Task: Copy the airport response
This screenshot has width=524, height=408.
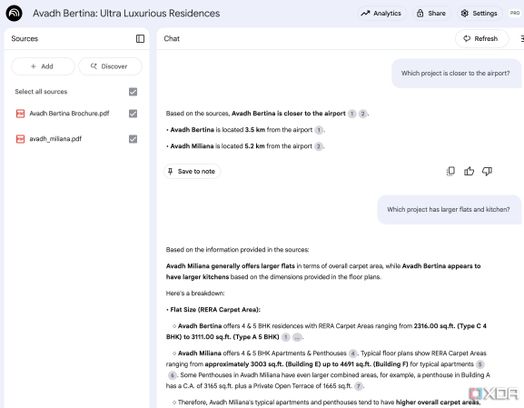Action: 450,171
